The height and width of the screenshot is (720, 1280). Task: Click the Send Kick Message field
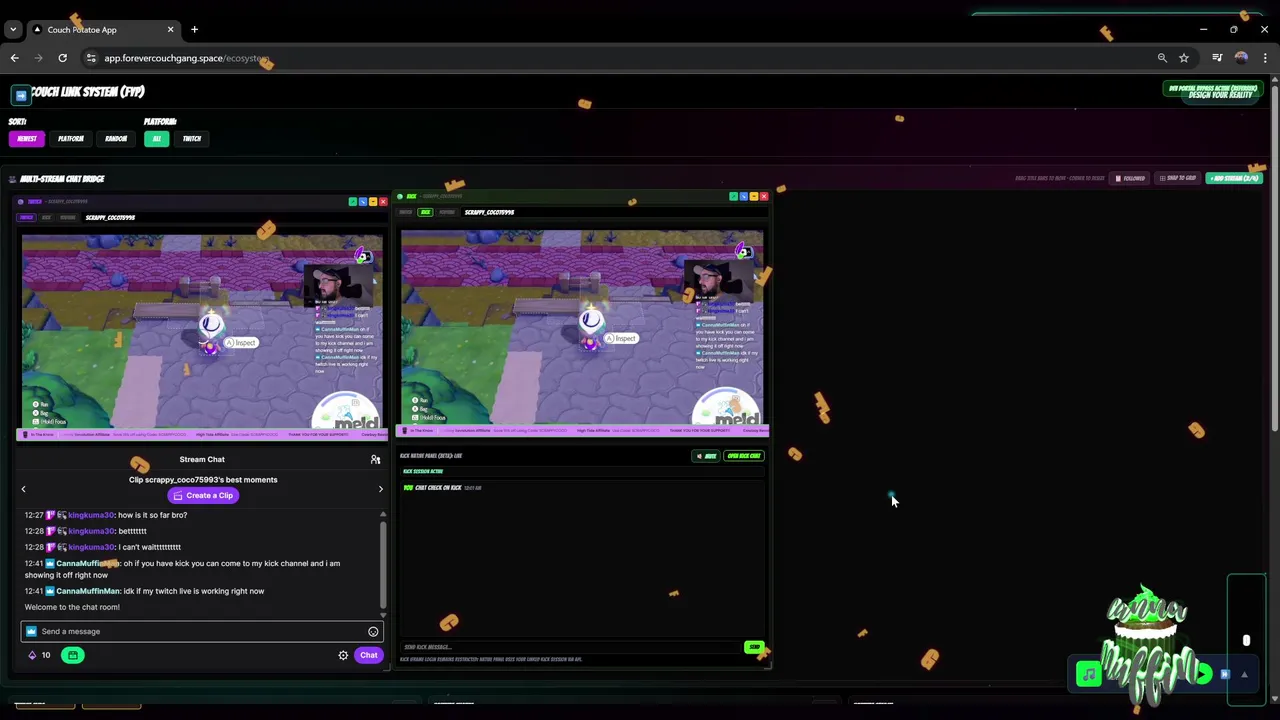pyautogui.click(x=570, y=647)
